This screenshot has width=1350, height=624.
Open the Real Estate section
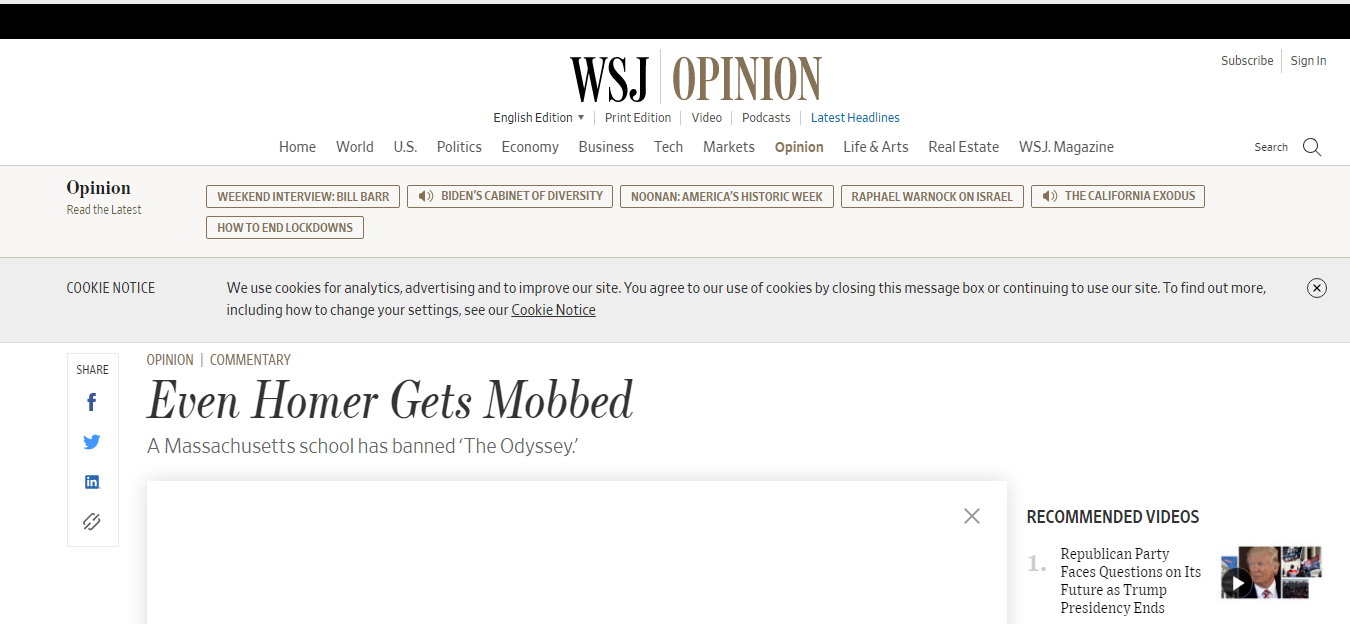964,147
